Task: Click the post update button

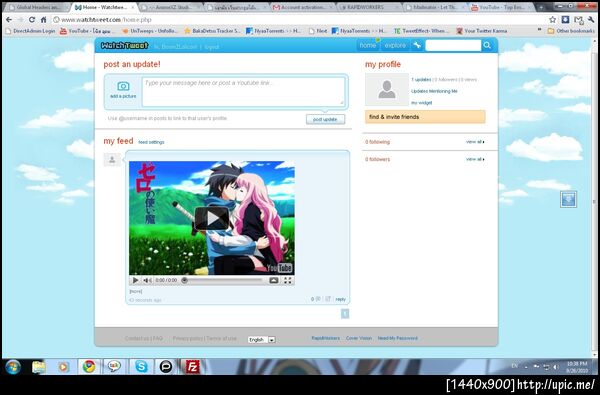Action: pos(325,119)
